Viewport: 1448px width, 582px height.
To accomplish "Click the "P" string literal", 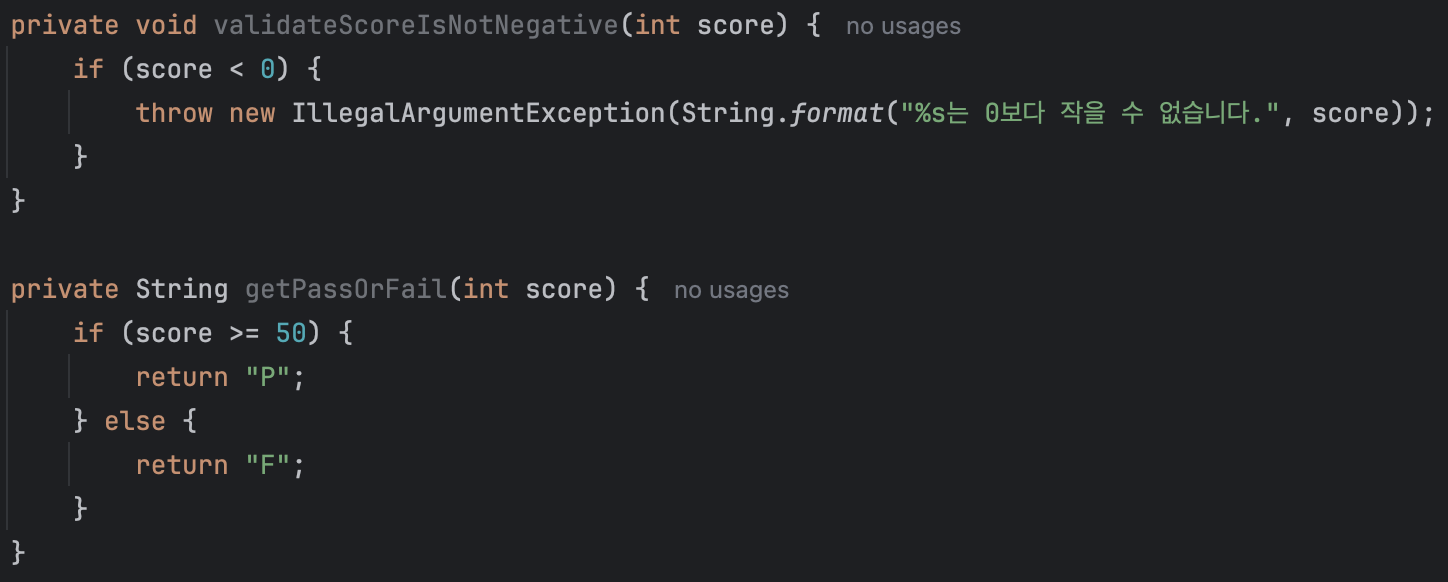I will pos(267,378).
